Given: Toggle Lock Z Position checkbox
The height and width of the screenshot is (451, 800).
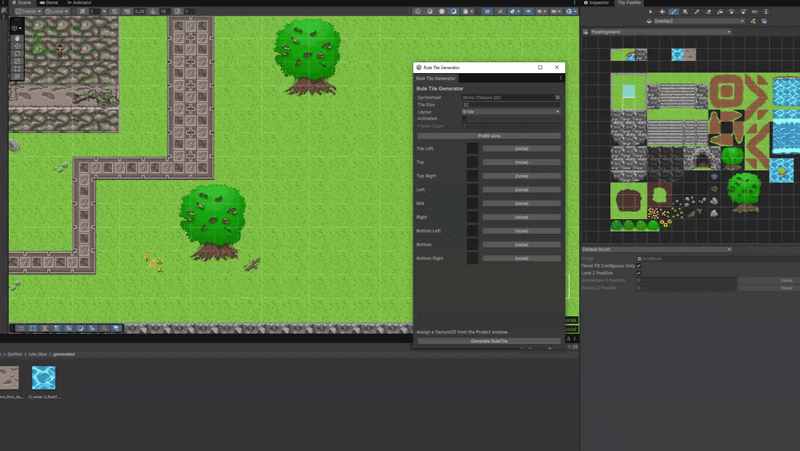Looking at the screenshot, I should (x=639, y=273).
